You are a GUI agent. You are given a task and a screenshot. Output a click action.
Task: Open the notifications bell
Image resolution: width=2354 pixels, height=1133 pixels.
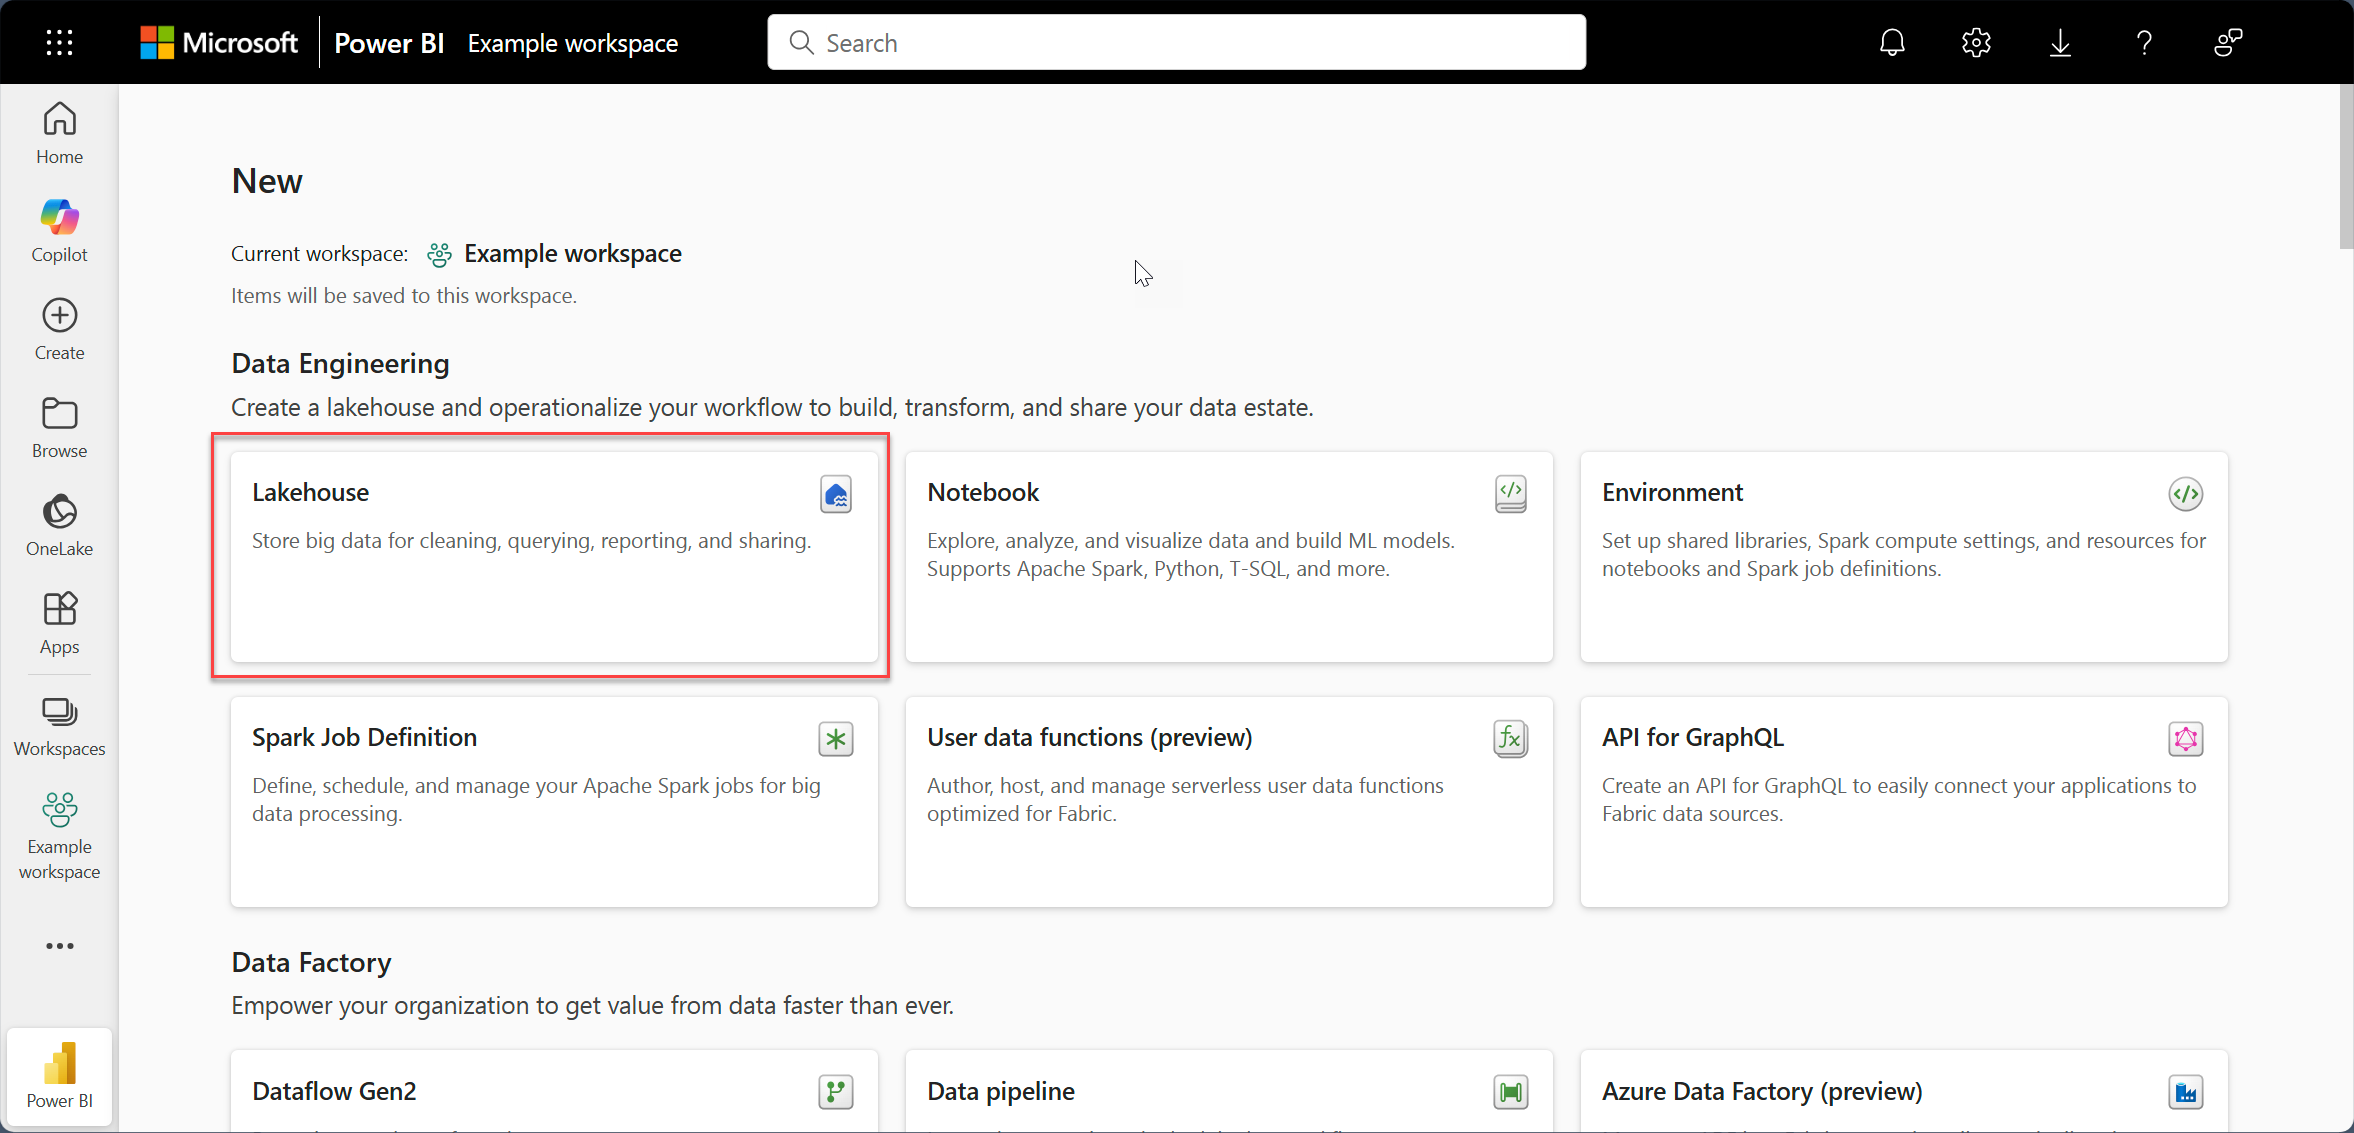tap(1892, 42)
